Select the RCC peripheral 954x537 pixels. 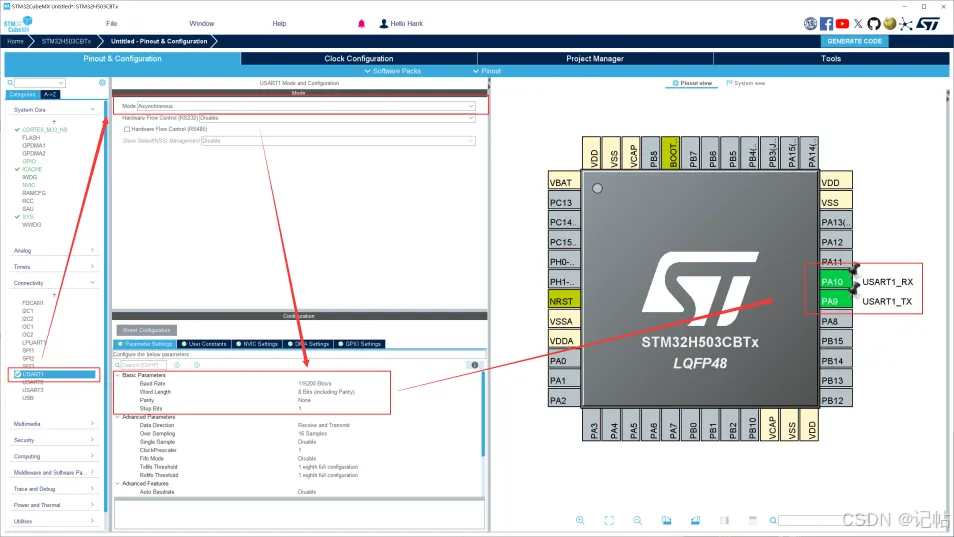(x=28, y=201)
